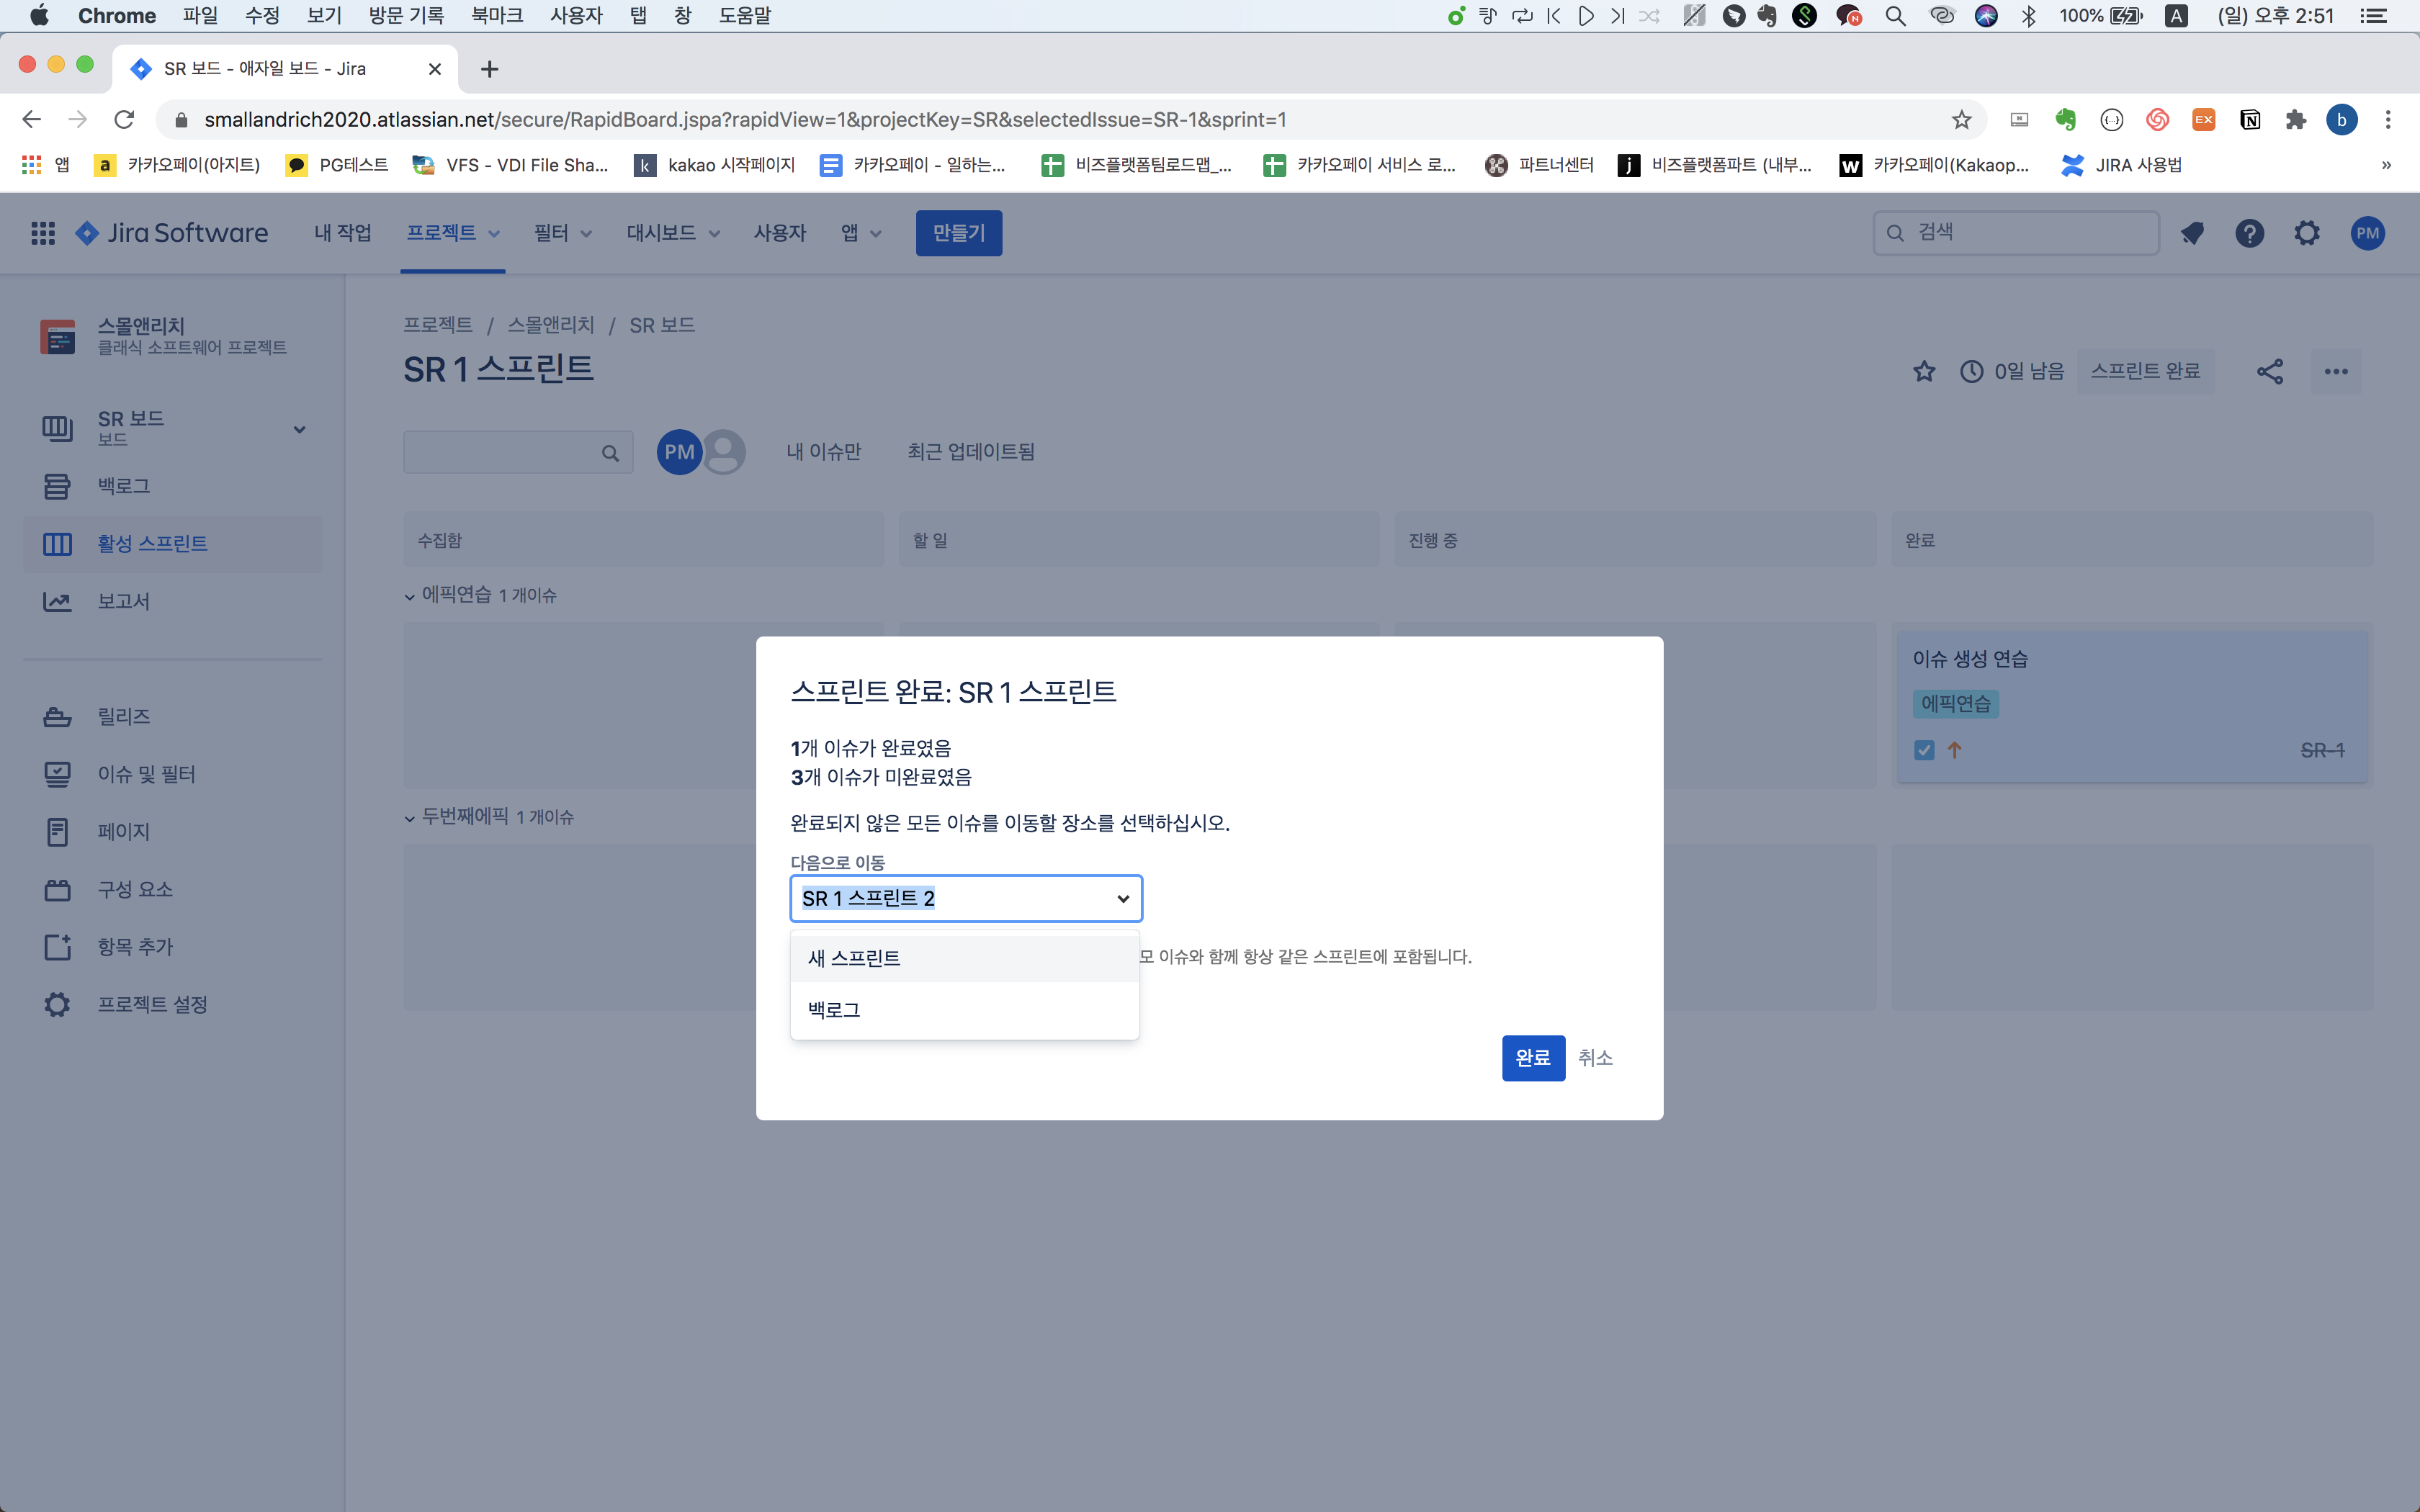Click the notifications icon in Jira header
The width and height of the screenshot is (2420, 1512).
click(x=2192, y=233)
